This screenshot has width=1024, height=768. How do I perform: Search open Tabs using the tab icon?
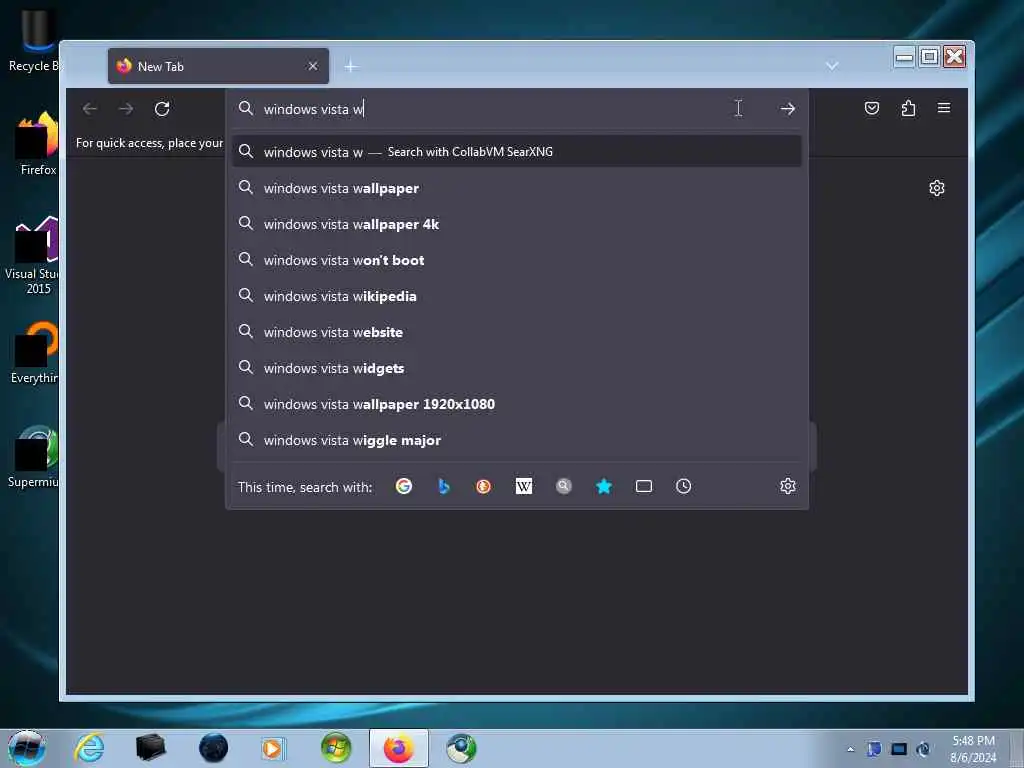coord(644,486)
